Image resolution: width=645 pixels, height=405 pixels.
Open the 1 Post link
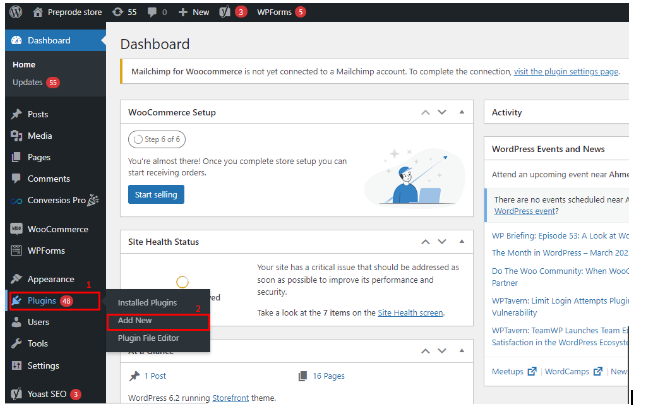(x=155, y=376)
